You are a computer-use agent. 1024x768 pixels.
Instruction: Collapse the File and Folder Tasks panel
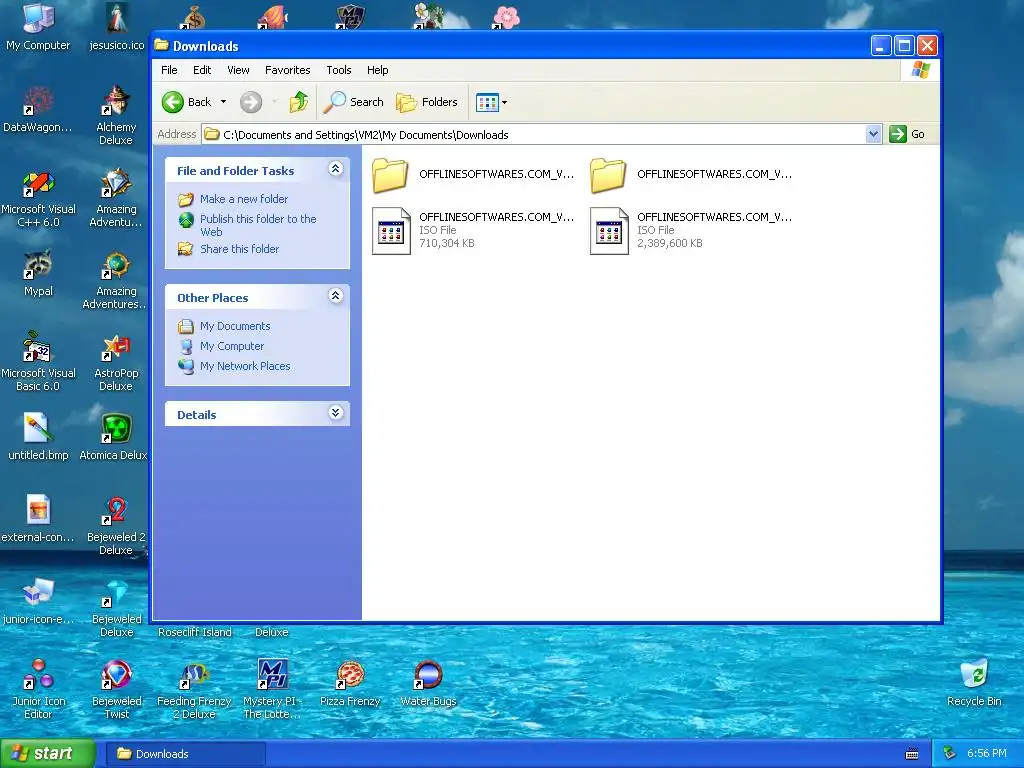click(336, 169)
